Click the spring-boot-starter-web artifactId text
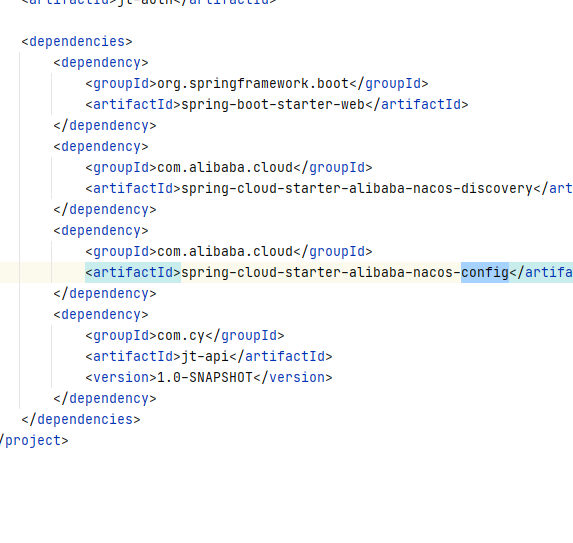The image size is (573, 543). pyautogui.click(x=273, y=105)
